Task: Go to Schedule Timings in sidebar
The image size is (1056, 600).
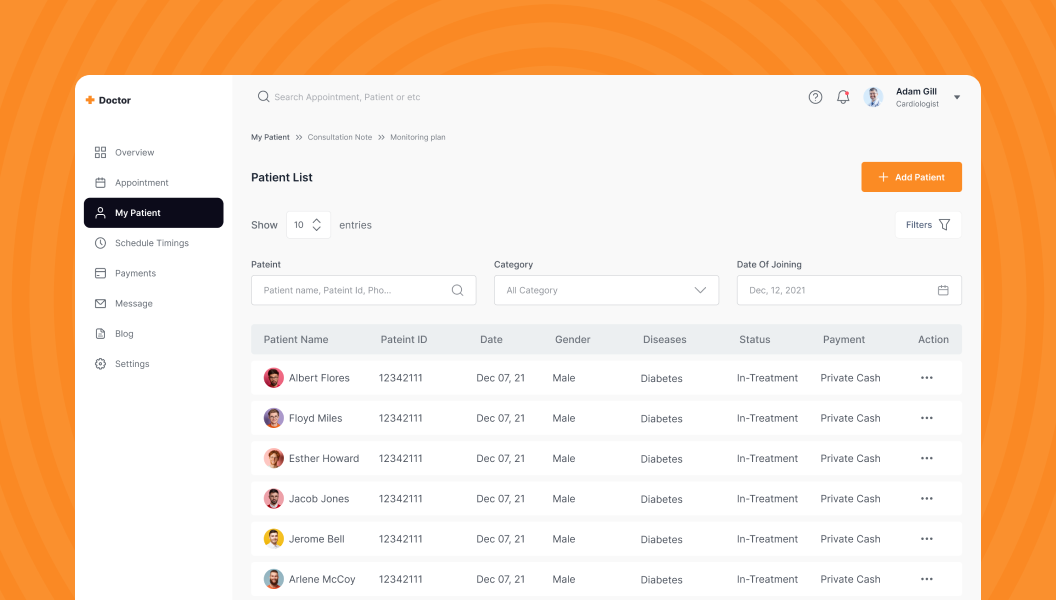Action: 151,243
